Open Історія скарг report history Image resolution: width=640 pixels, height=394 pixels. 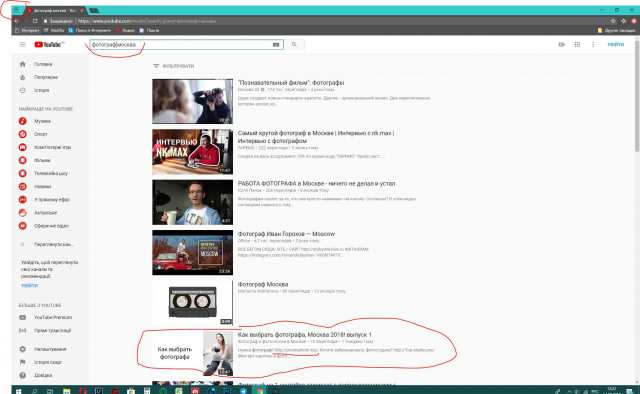[x=49, y=362]
